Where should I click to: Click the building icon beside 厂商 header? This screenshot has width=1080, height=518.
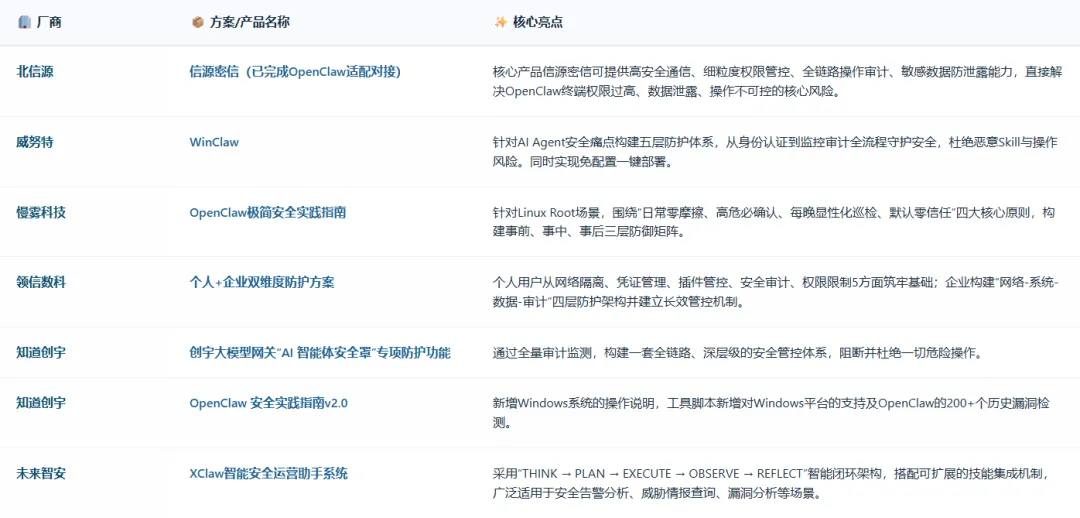[x=24, y=22]
